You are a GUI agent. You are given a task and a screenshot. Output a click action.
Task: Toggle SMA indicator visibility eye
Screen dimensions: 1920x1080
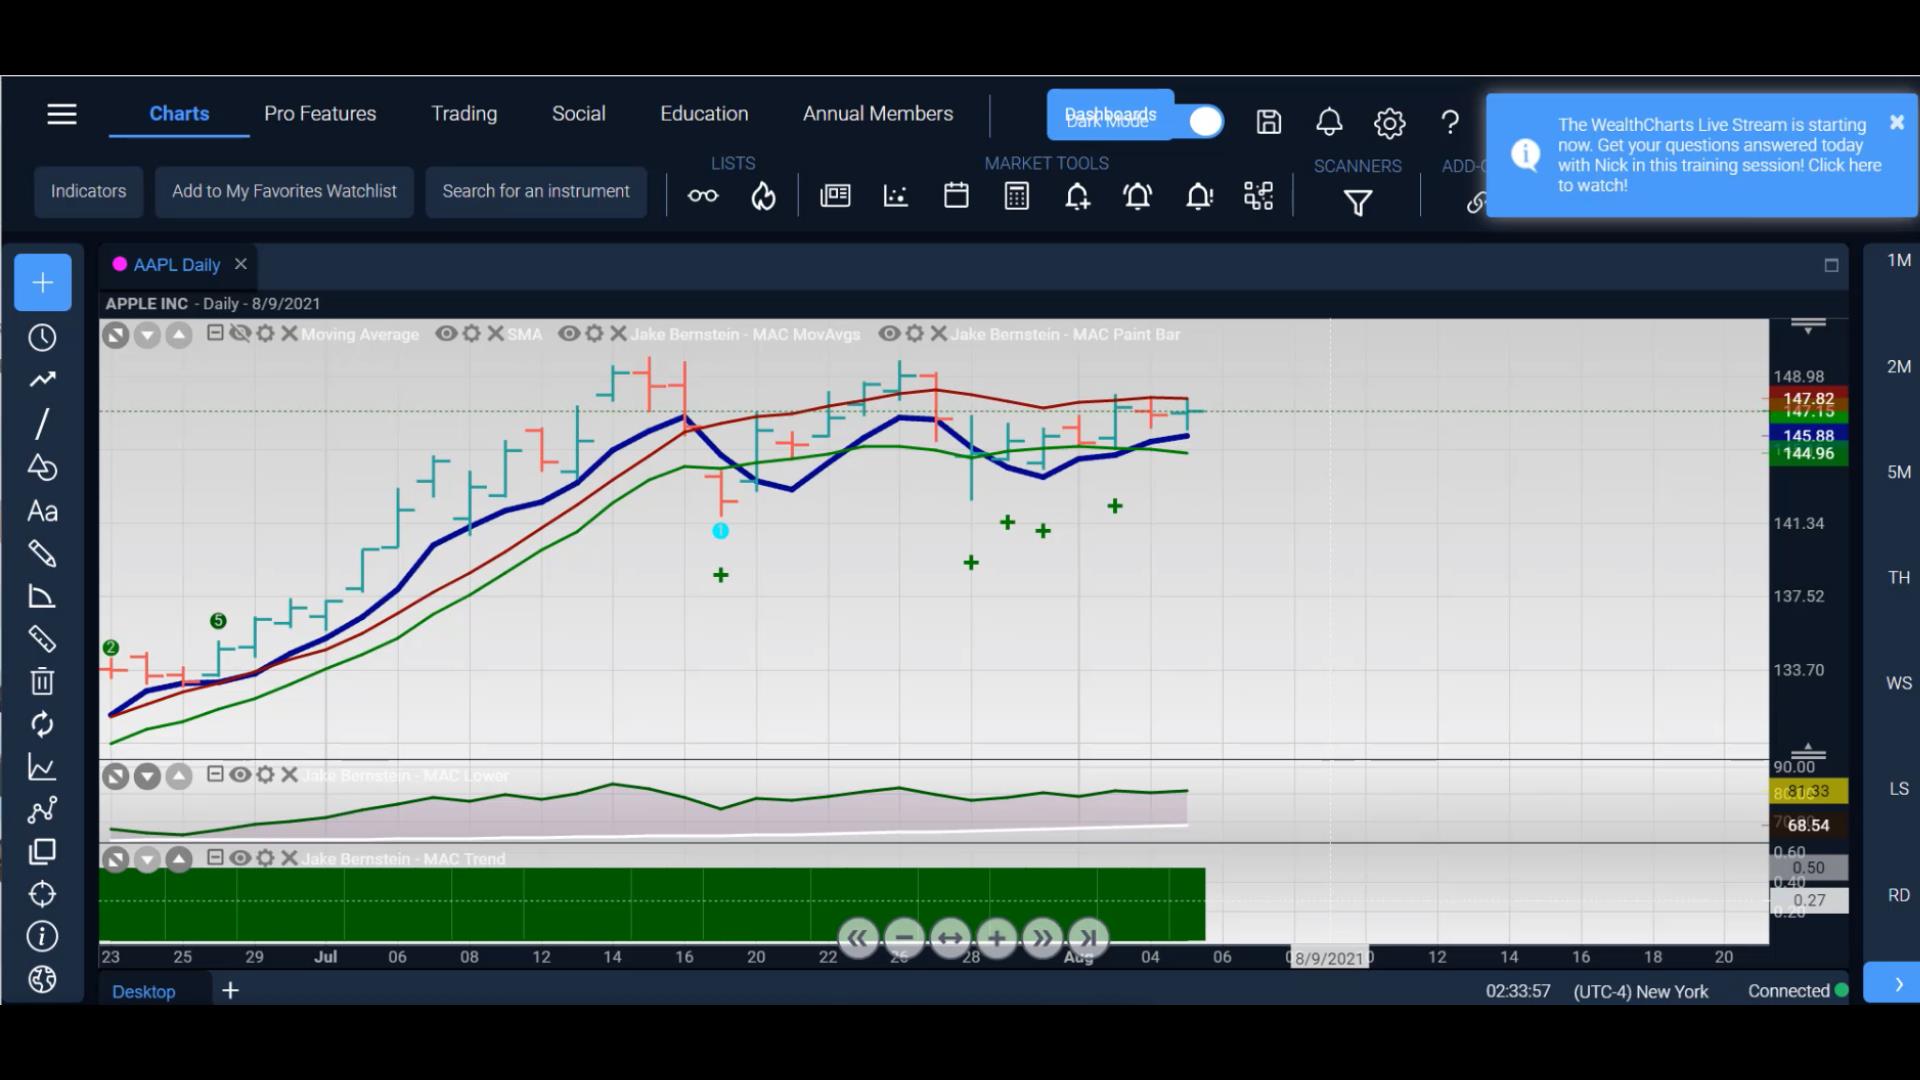[446, 333]
